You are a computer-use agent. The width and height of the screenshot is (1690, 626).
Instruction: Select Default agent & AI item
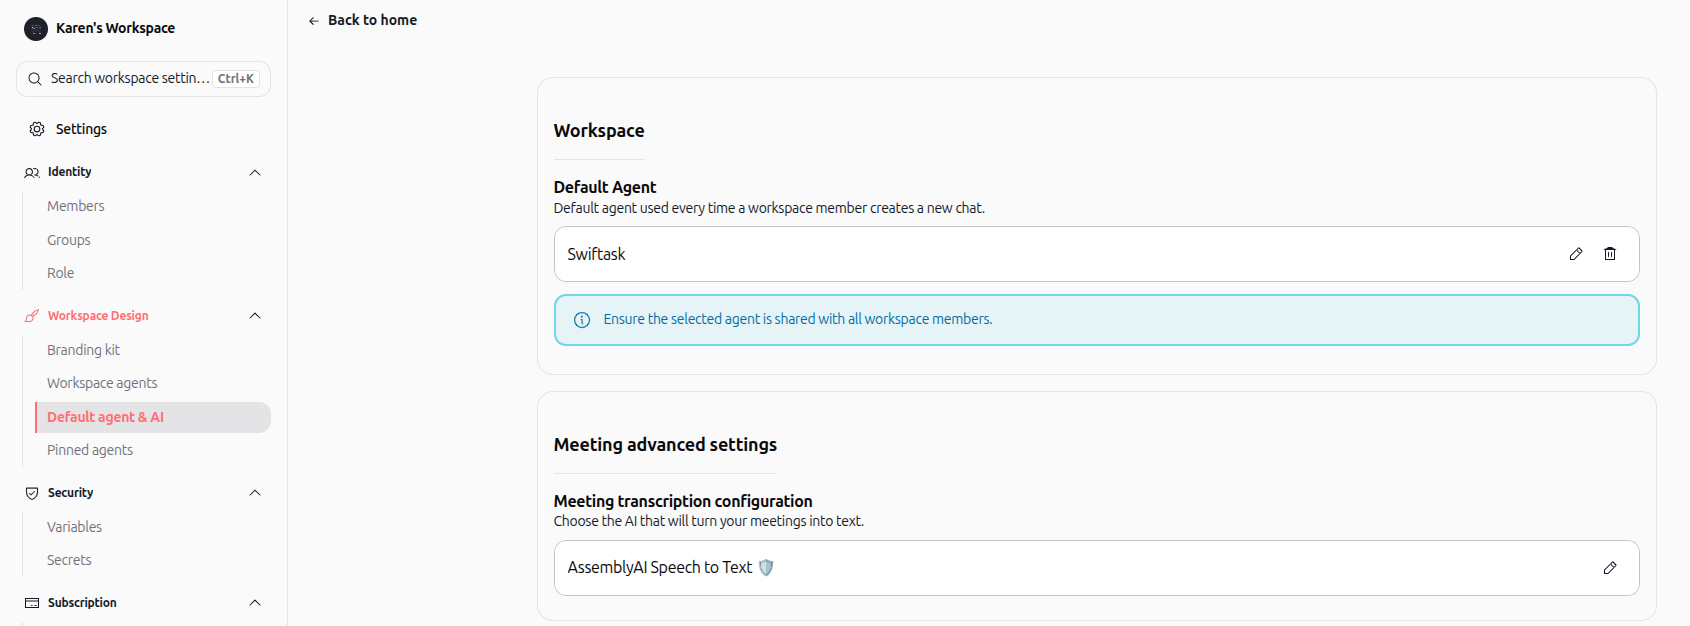click(153, 418)
